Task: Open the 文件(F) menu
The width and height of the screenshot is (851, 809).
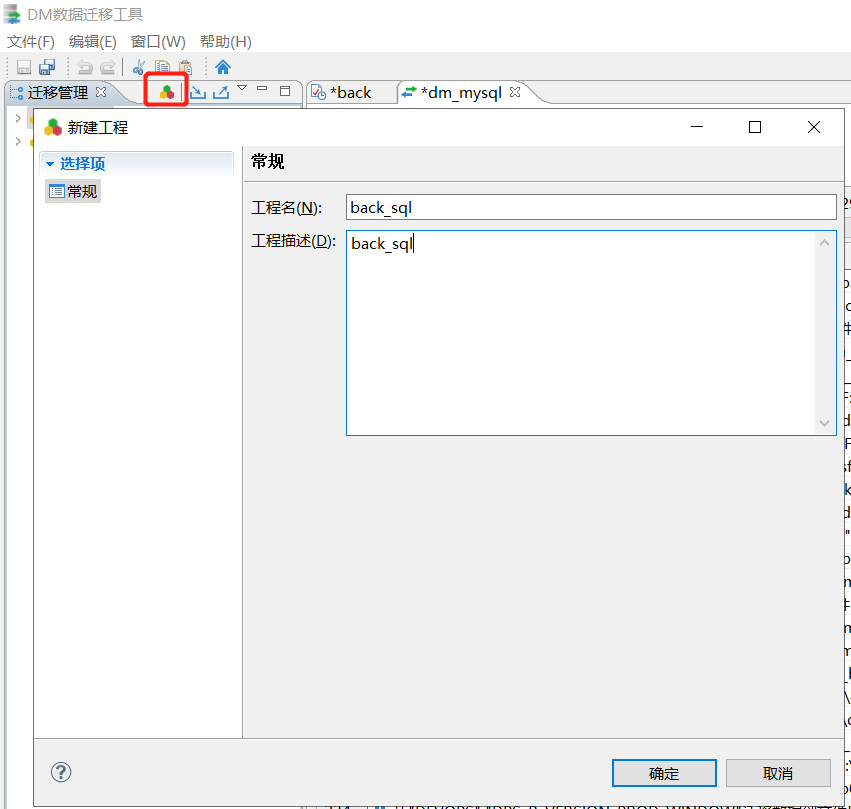Action: 29,41
